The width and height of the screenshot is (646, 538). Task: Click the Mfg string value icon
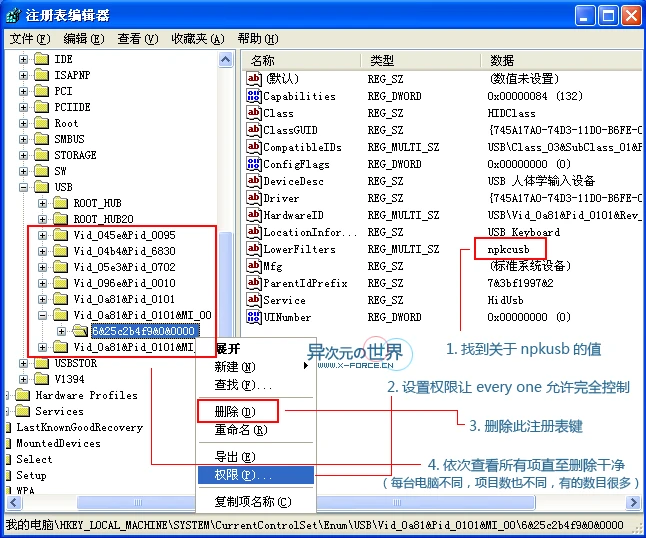click(x=253, y=266)
